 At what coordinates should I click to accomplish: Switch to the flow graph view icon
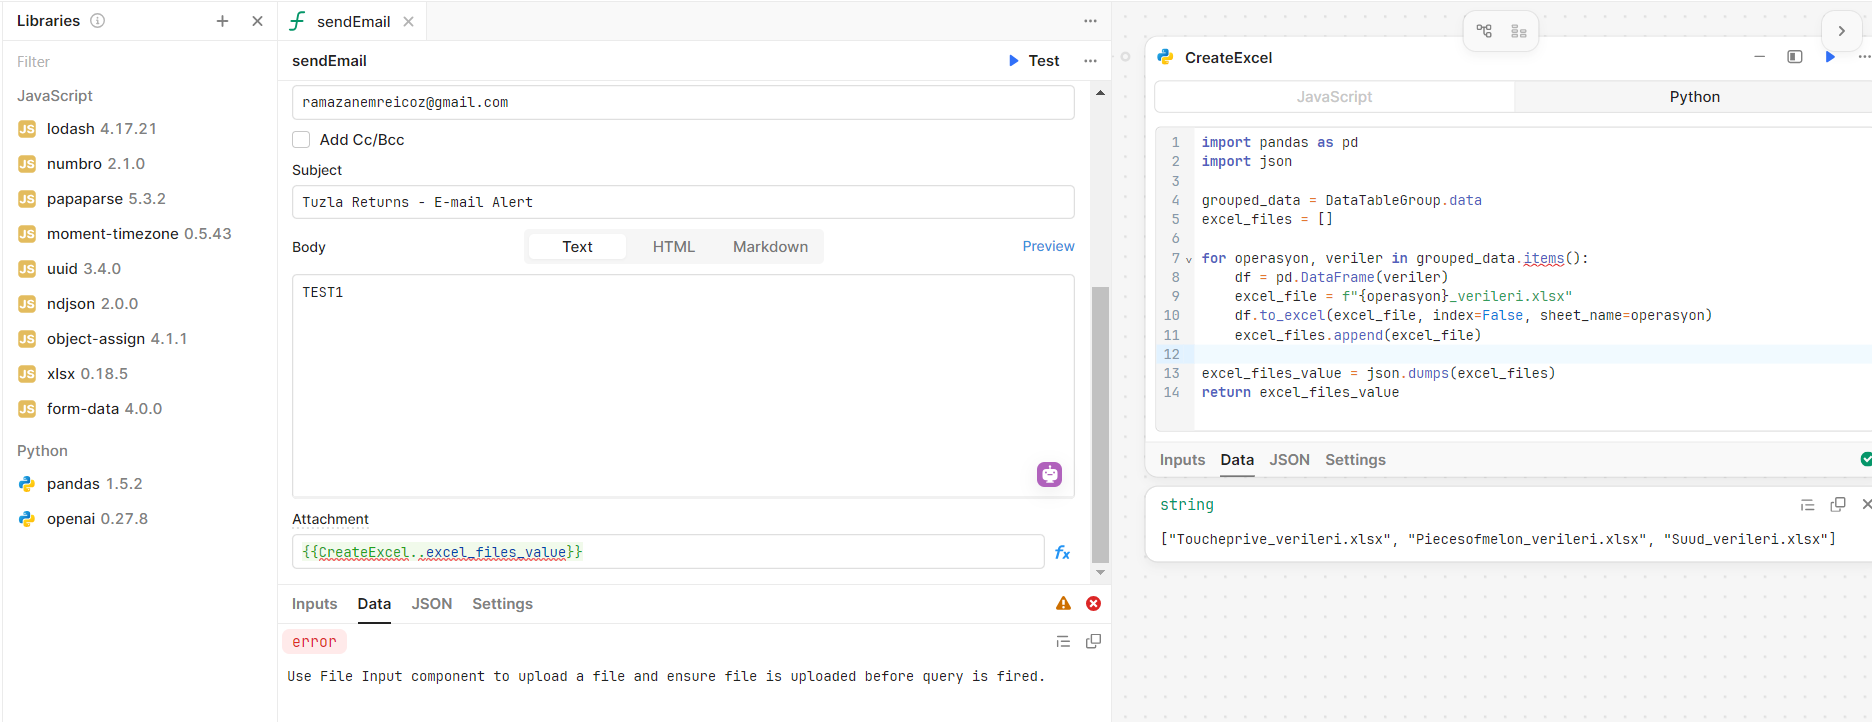click(x=1484, y=31)
